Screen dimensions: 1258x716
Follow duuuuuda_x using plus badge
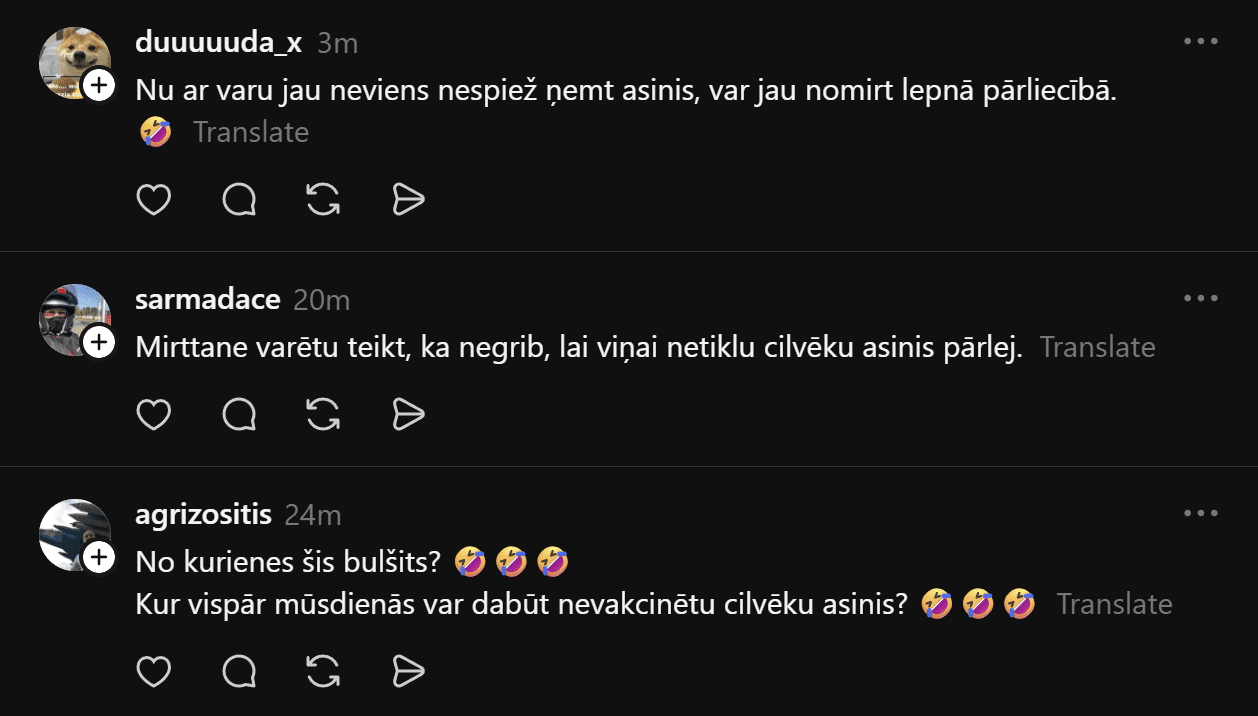click(98, 86)
